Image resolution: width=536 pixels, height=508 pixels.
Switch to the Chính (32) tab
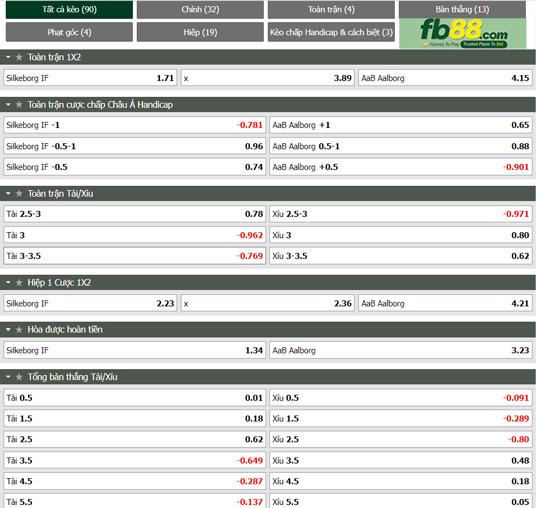(200, 10)
